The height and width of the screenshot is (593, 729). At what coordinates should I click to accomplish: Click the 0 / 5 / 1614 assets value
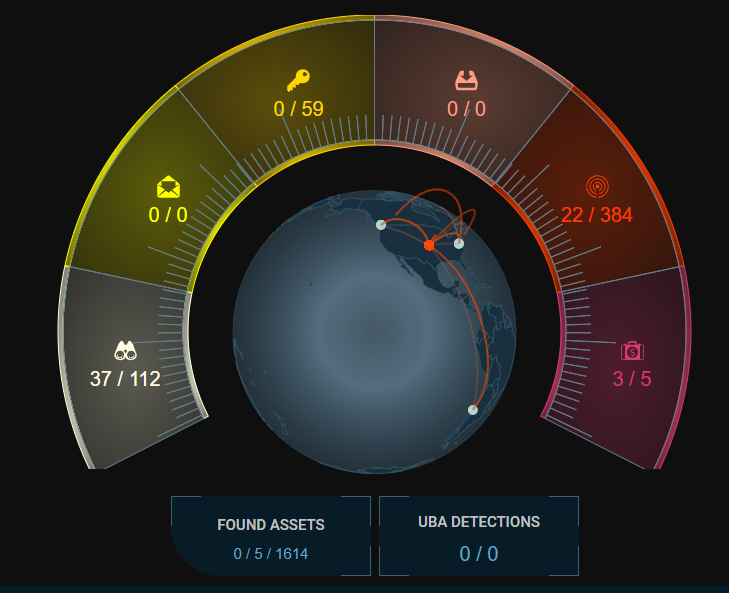click(x=271, y=553)
